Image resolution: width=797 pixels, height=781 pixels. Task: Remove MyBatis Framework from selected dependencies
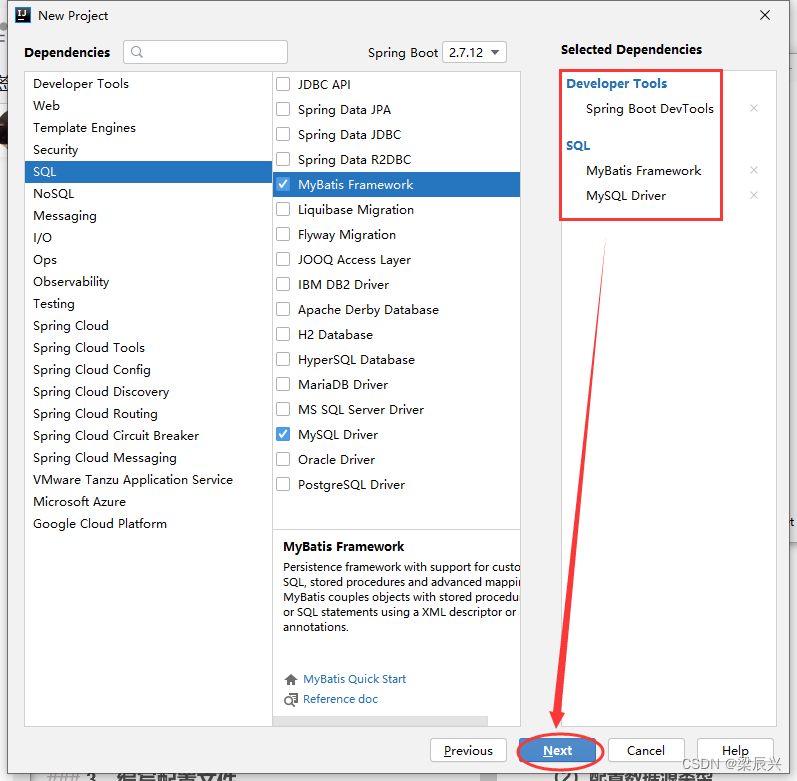pyautogui.click(x=754, y=170)
